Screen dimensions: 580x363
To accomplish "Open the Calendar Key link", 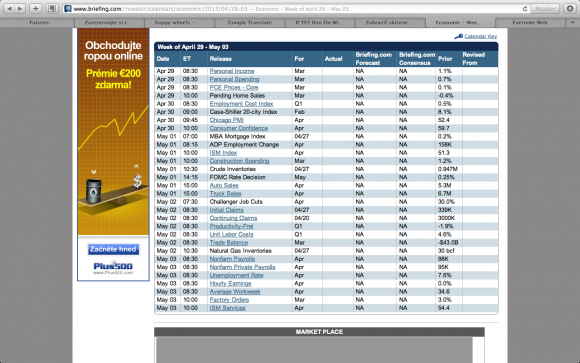I will [480, 36].
